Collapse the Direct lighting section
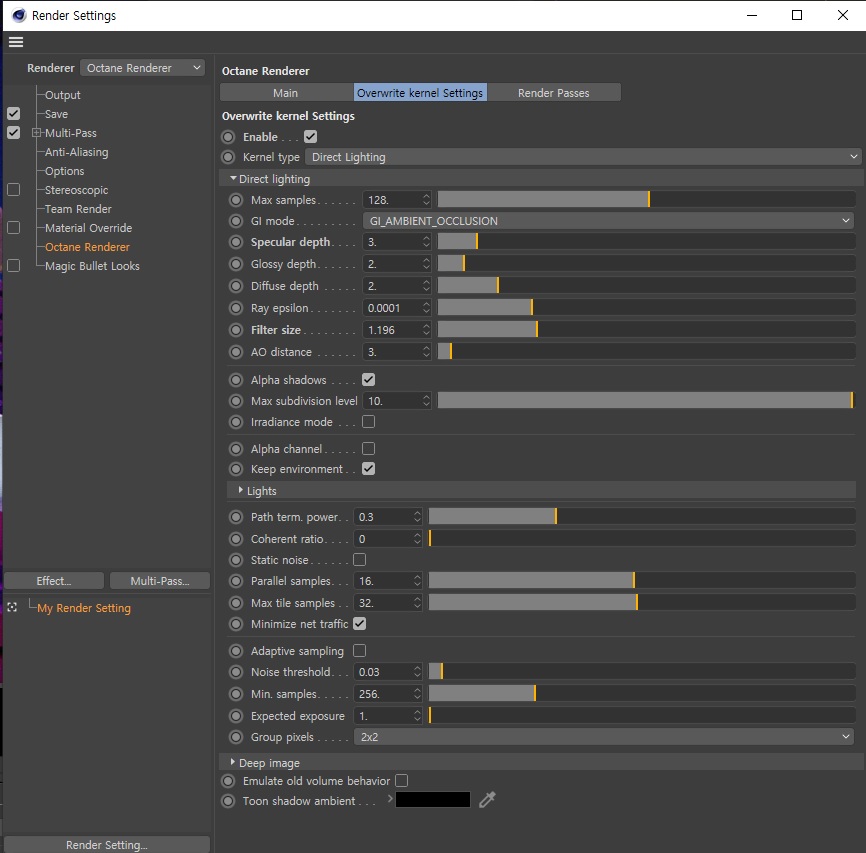Image resolution: width=866 pixels, height=853 pixels. click(x=233, y=178)
